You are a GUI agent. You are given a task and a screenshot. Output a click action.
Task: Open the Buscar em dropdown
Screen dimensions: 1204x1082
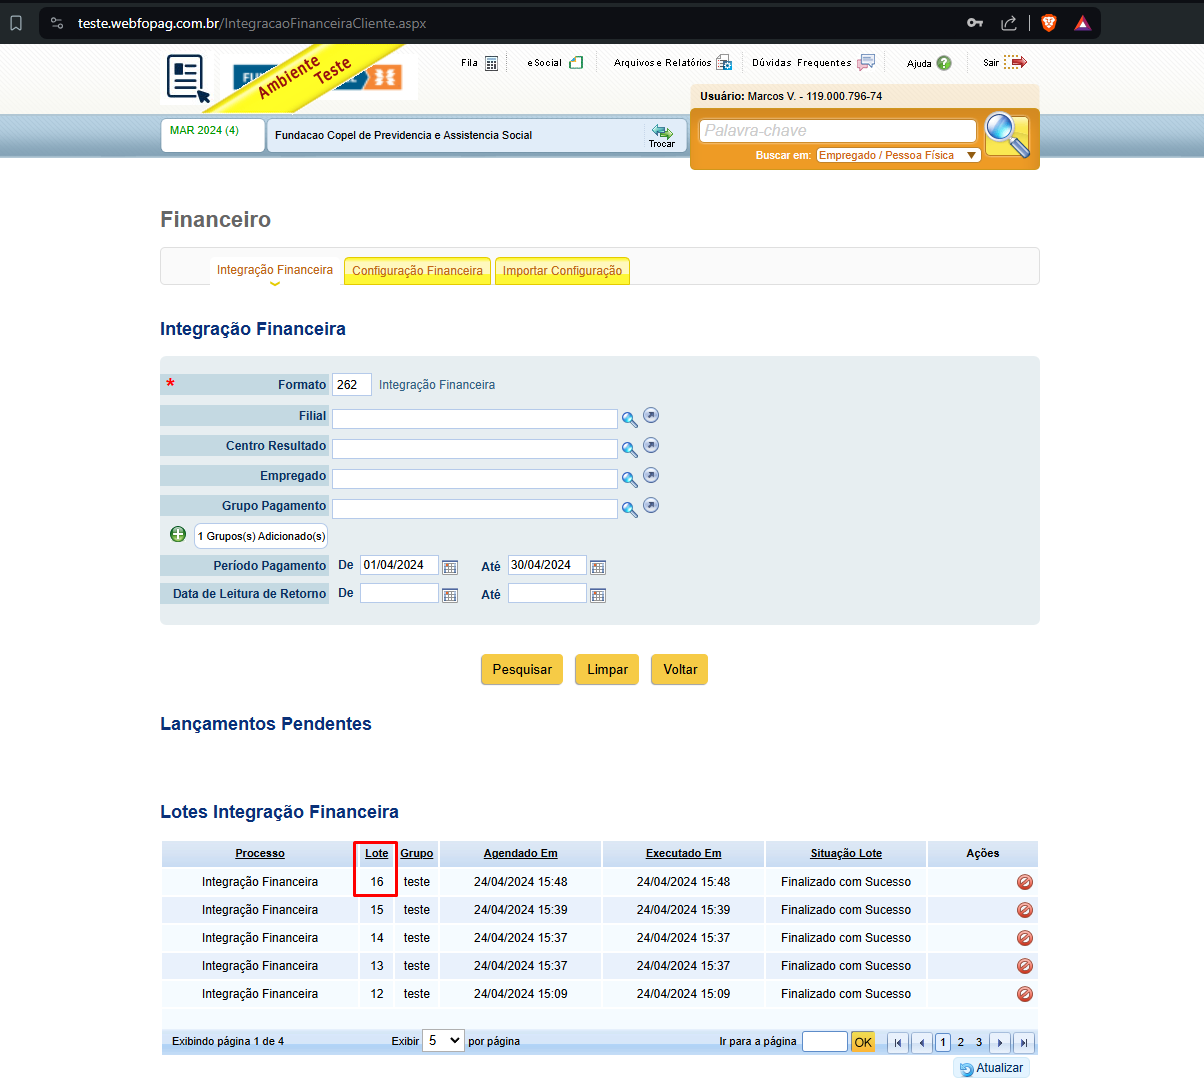898,155
